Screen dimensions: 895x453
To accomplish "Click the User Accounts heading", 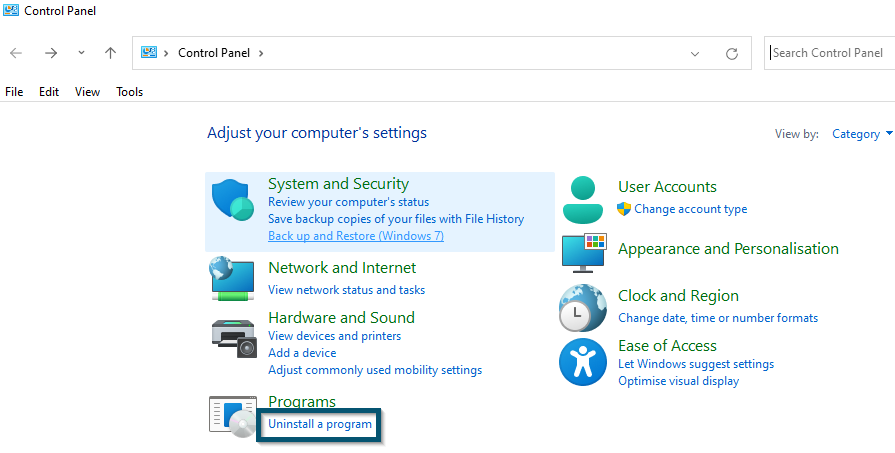I will click(x=667, y=187).
